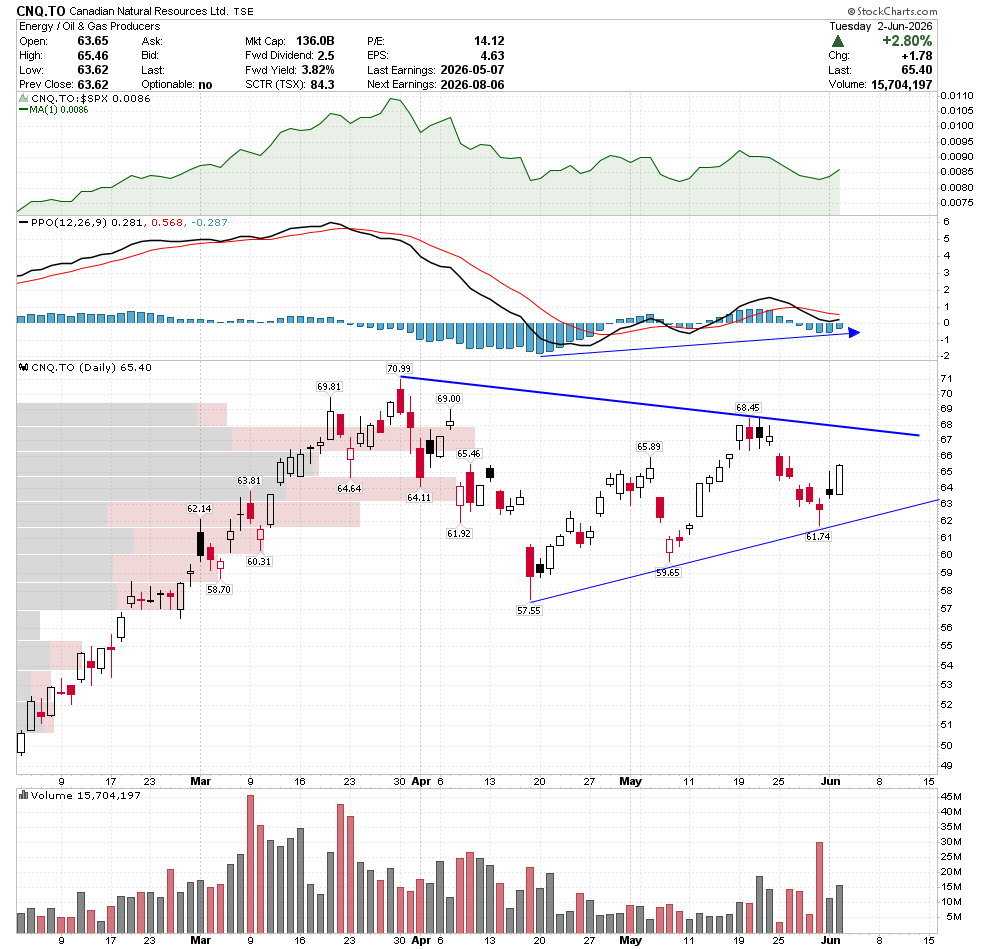Screen dimensions: 990x949
Task: Click the MA(1) 0.0086 legend text
Action: [59, 110]
